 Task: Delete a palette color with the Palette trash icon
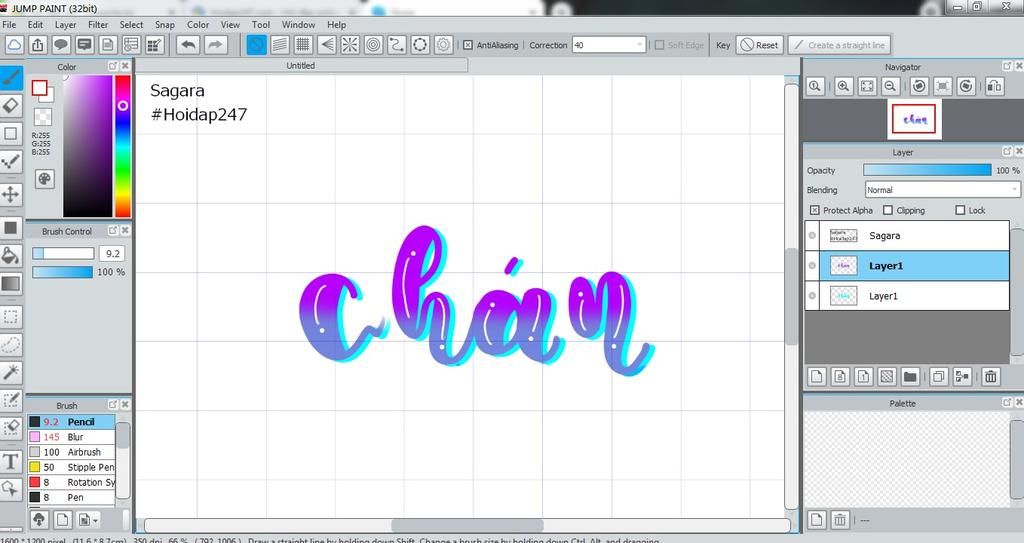(840, 520)
